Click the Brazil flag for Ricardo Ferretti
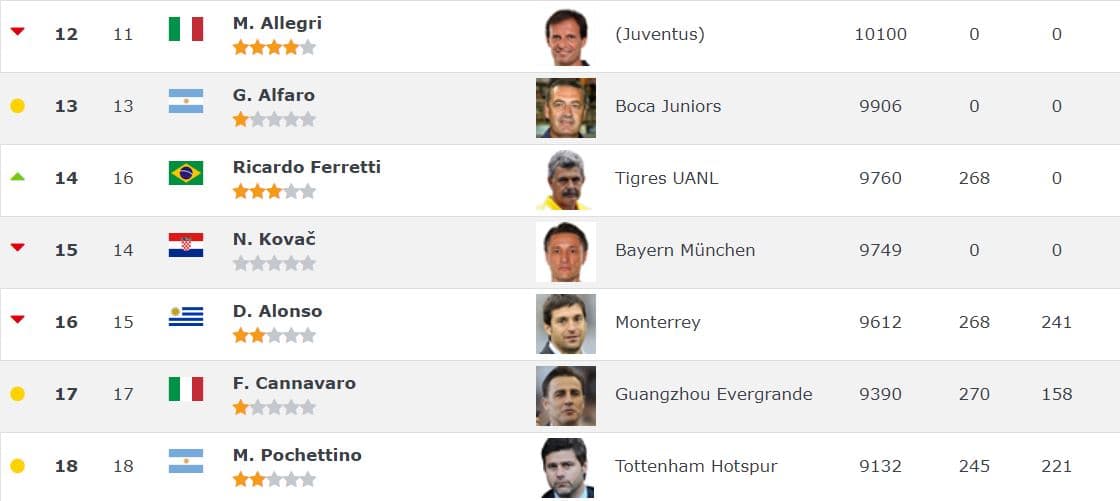Screen dimensions: 1120x501 pyautogui.click(x=186, y=173)
